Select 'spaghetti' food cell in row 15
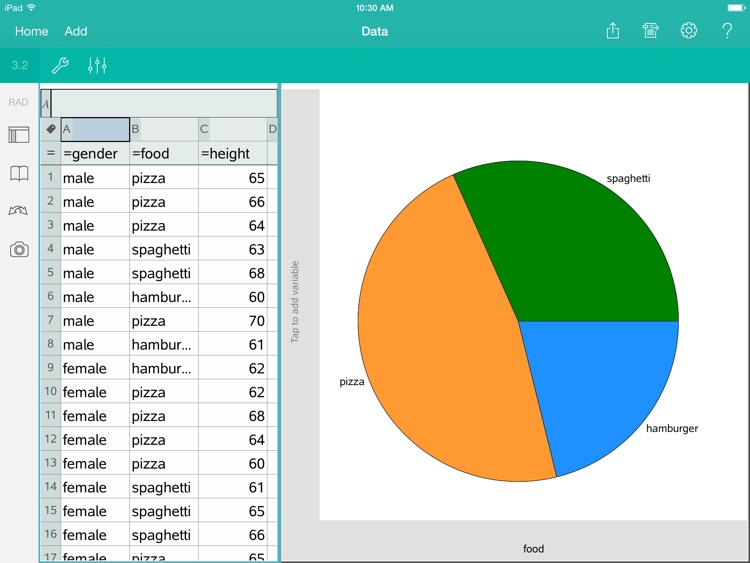750x563 pixels. click(164, 511)
